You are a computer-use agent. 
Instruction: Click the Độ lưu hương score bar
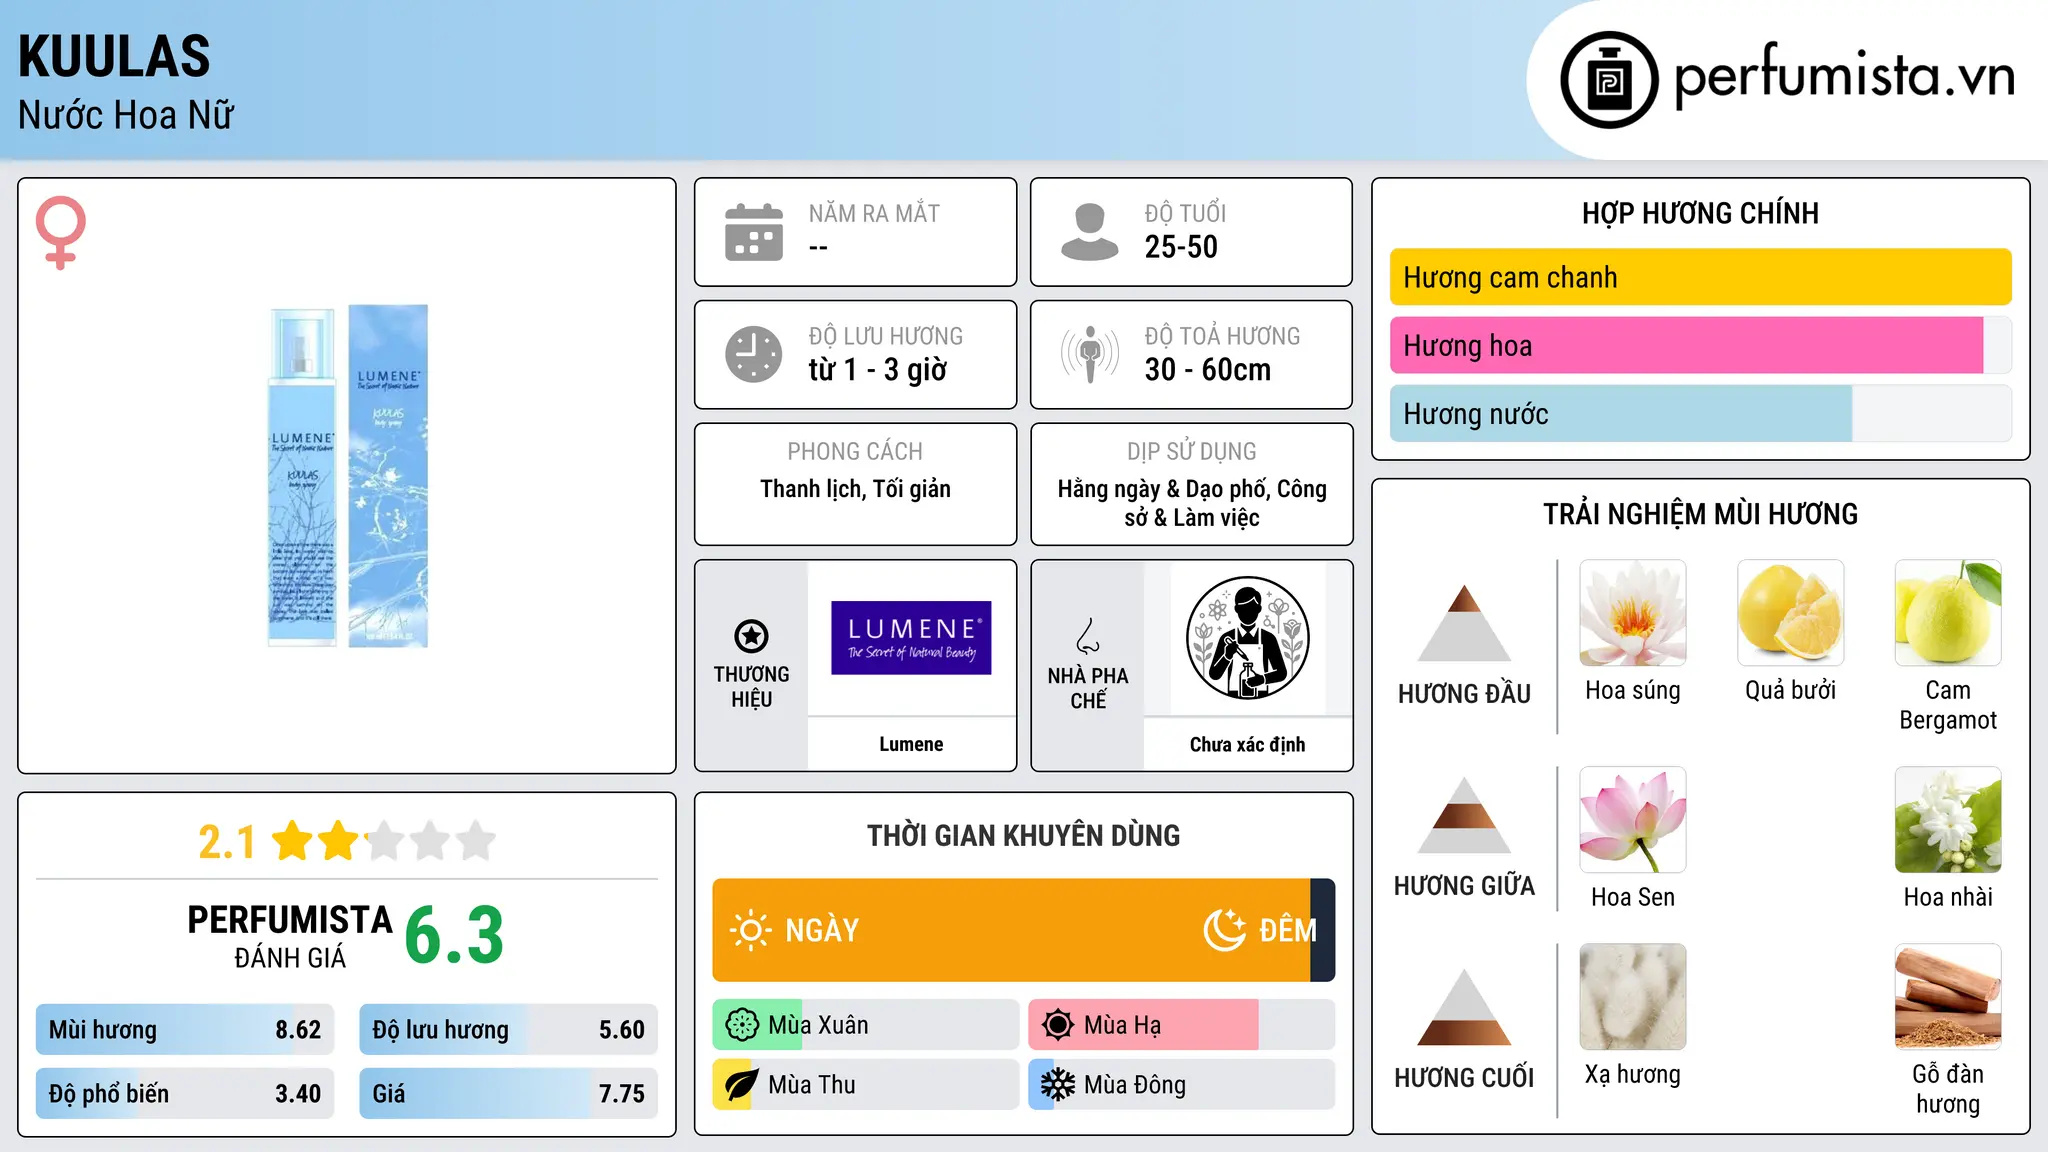pos(509,1029)
